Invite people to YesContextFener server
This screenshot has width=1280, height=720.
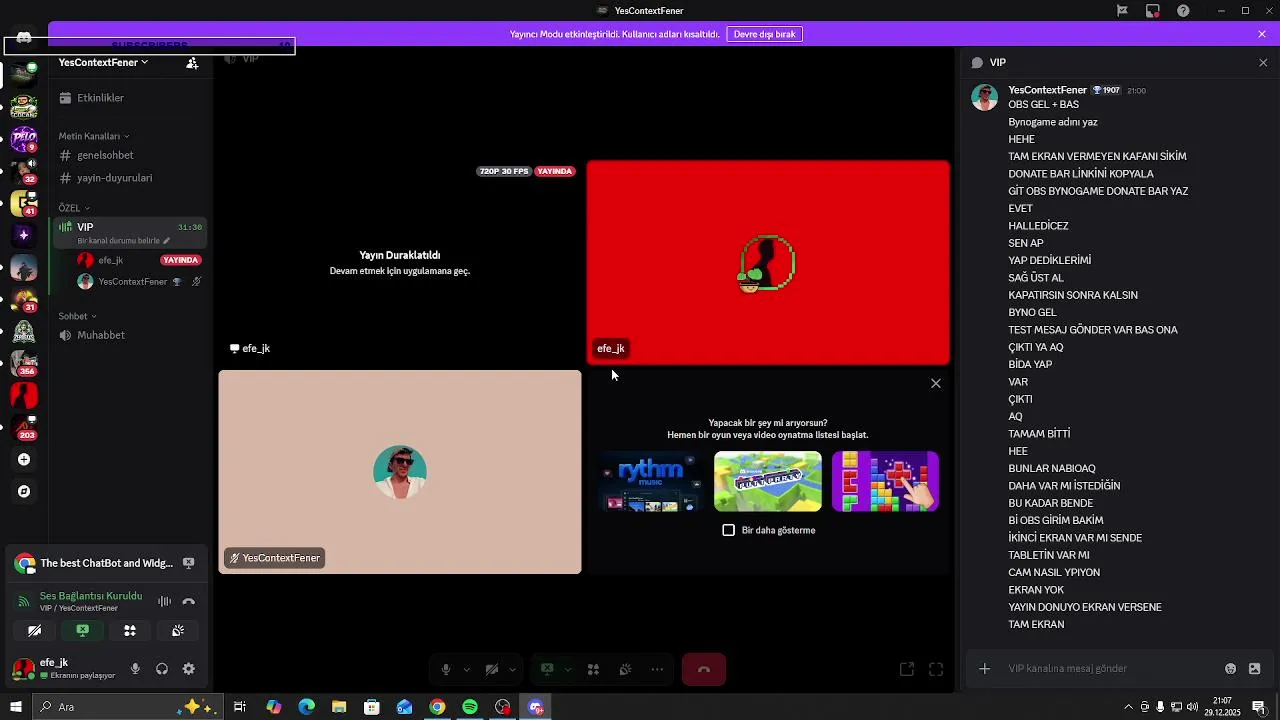192,63
